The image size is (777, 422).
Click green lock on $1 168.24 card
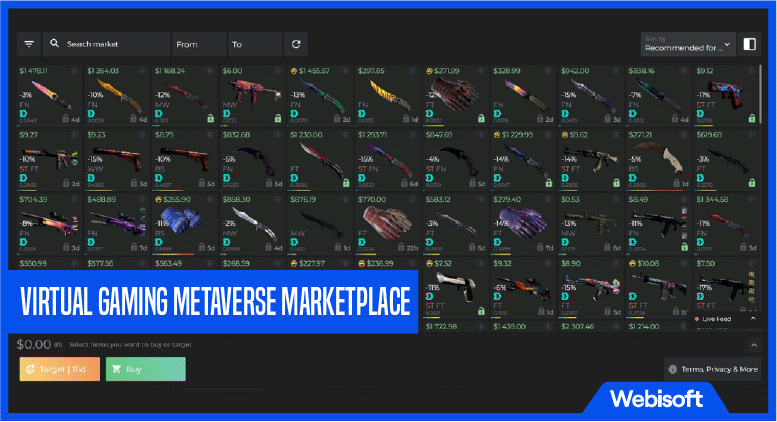tap(211, 118)
